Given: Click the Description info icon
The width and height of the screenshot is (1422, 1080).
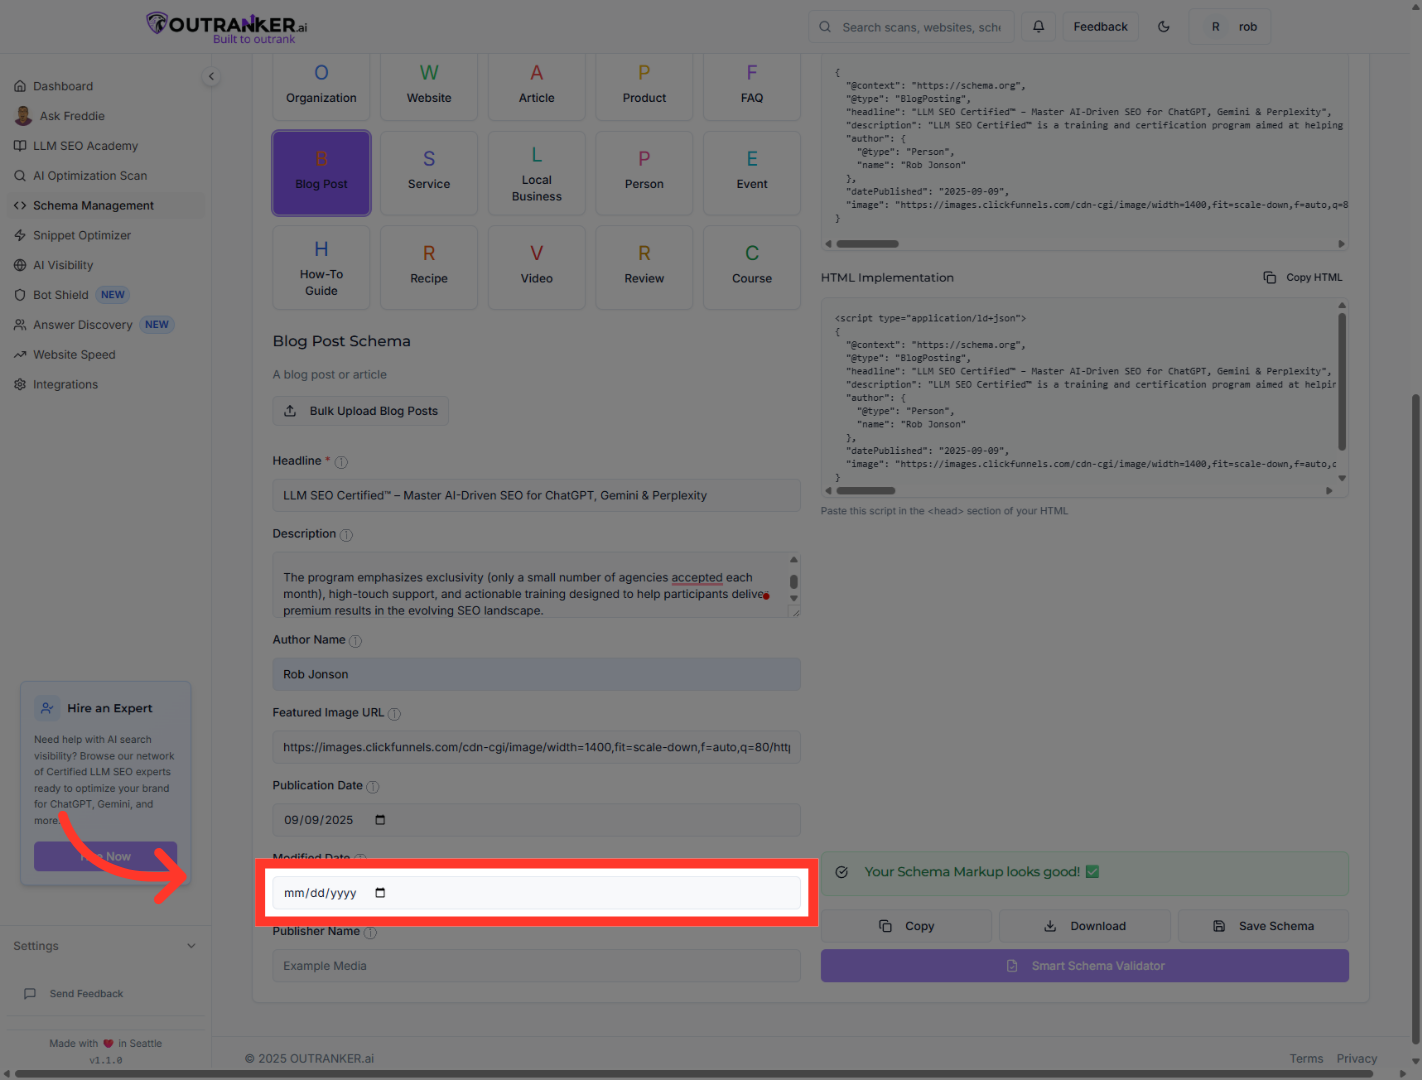Looking at the screenshot, I should (x=346, y=535).
